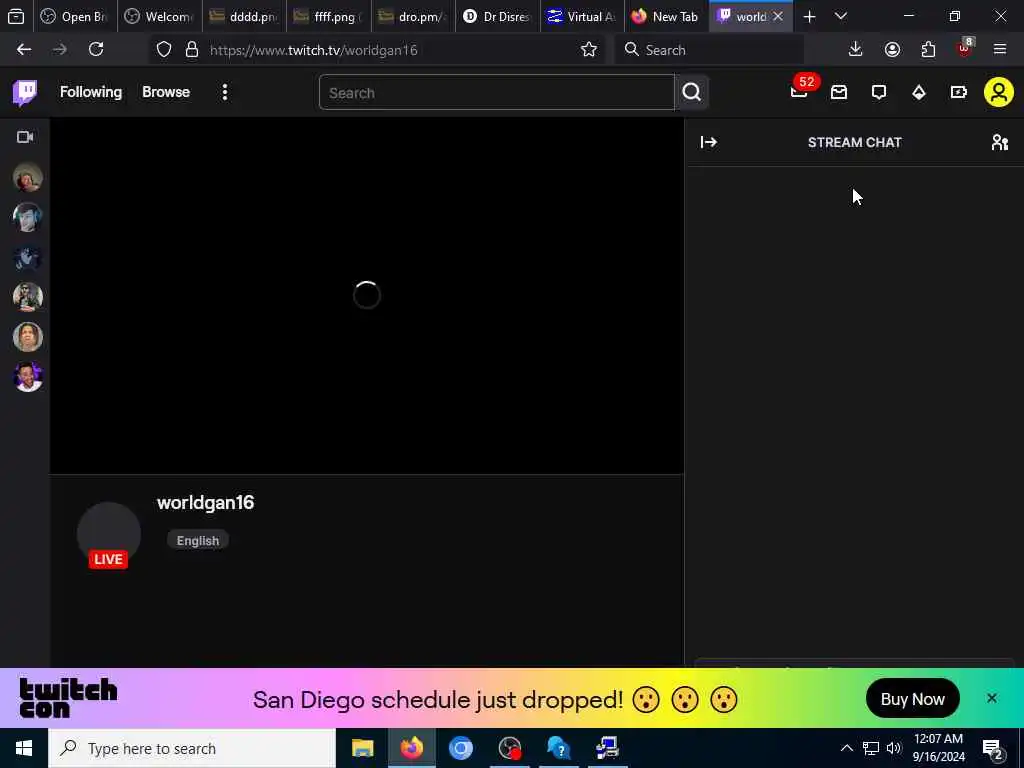The image size is (1024, 768).
Task: Switch to the dro.pm tab
Action: point(413,17)
